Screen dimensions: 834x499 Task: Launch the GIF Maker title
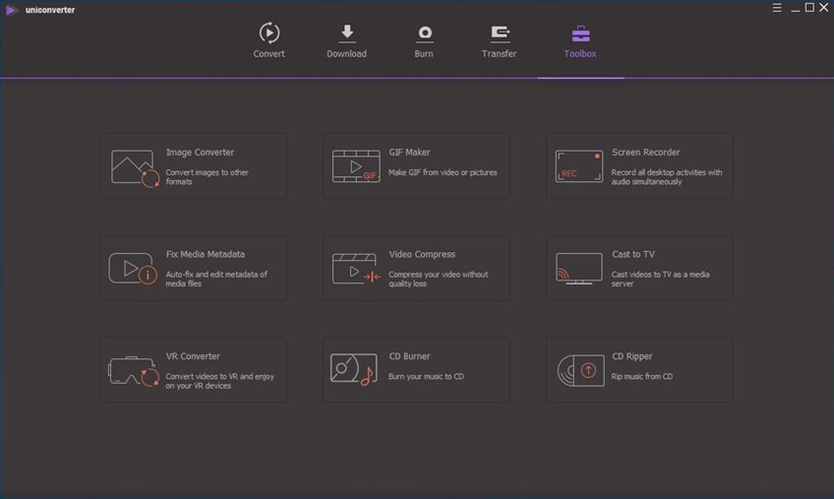[410, 152]
